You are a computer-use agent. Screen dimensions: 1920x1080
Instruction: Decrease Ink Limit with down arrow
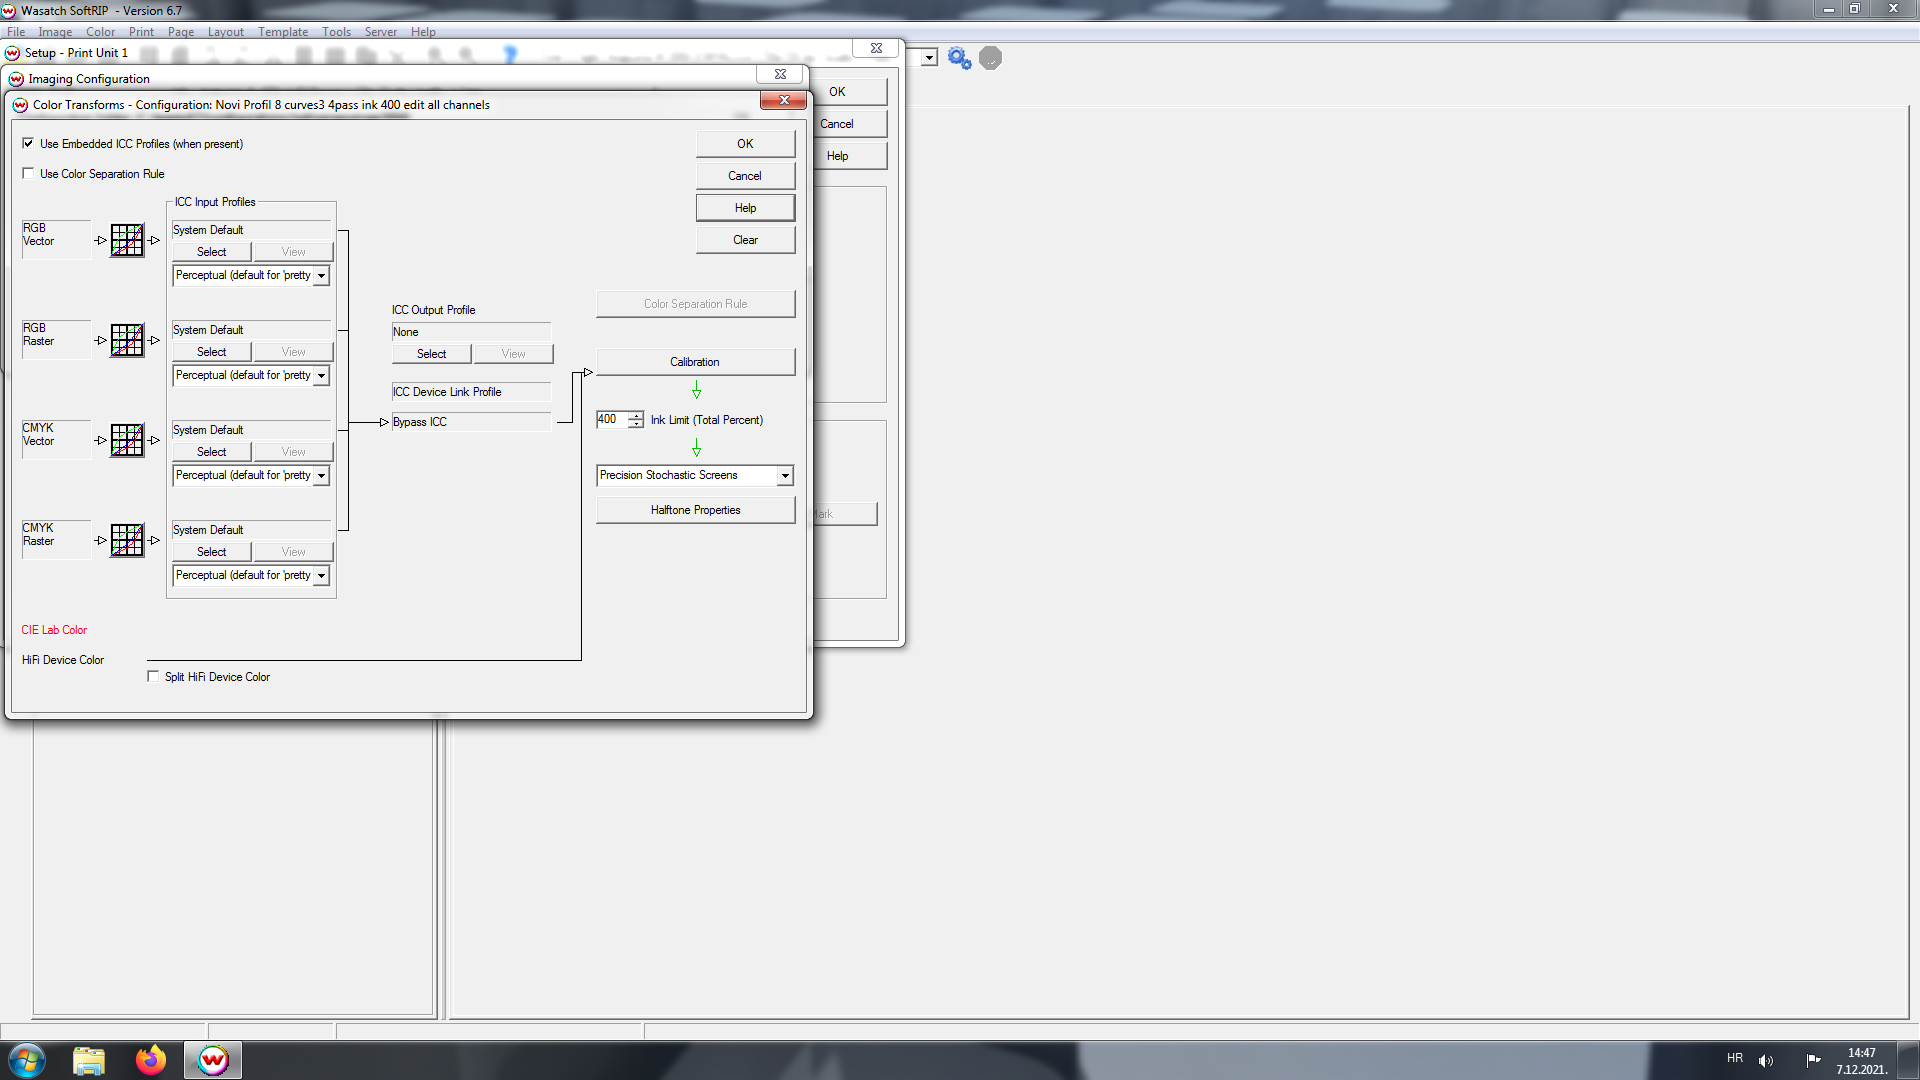[636, 424]
